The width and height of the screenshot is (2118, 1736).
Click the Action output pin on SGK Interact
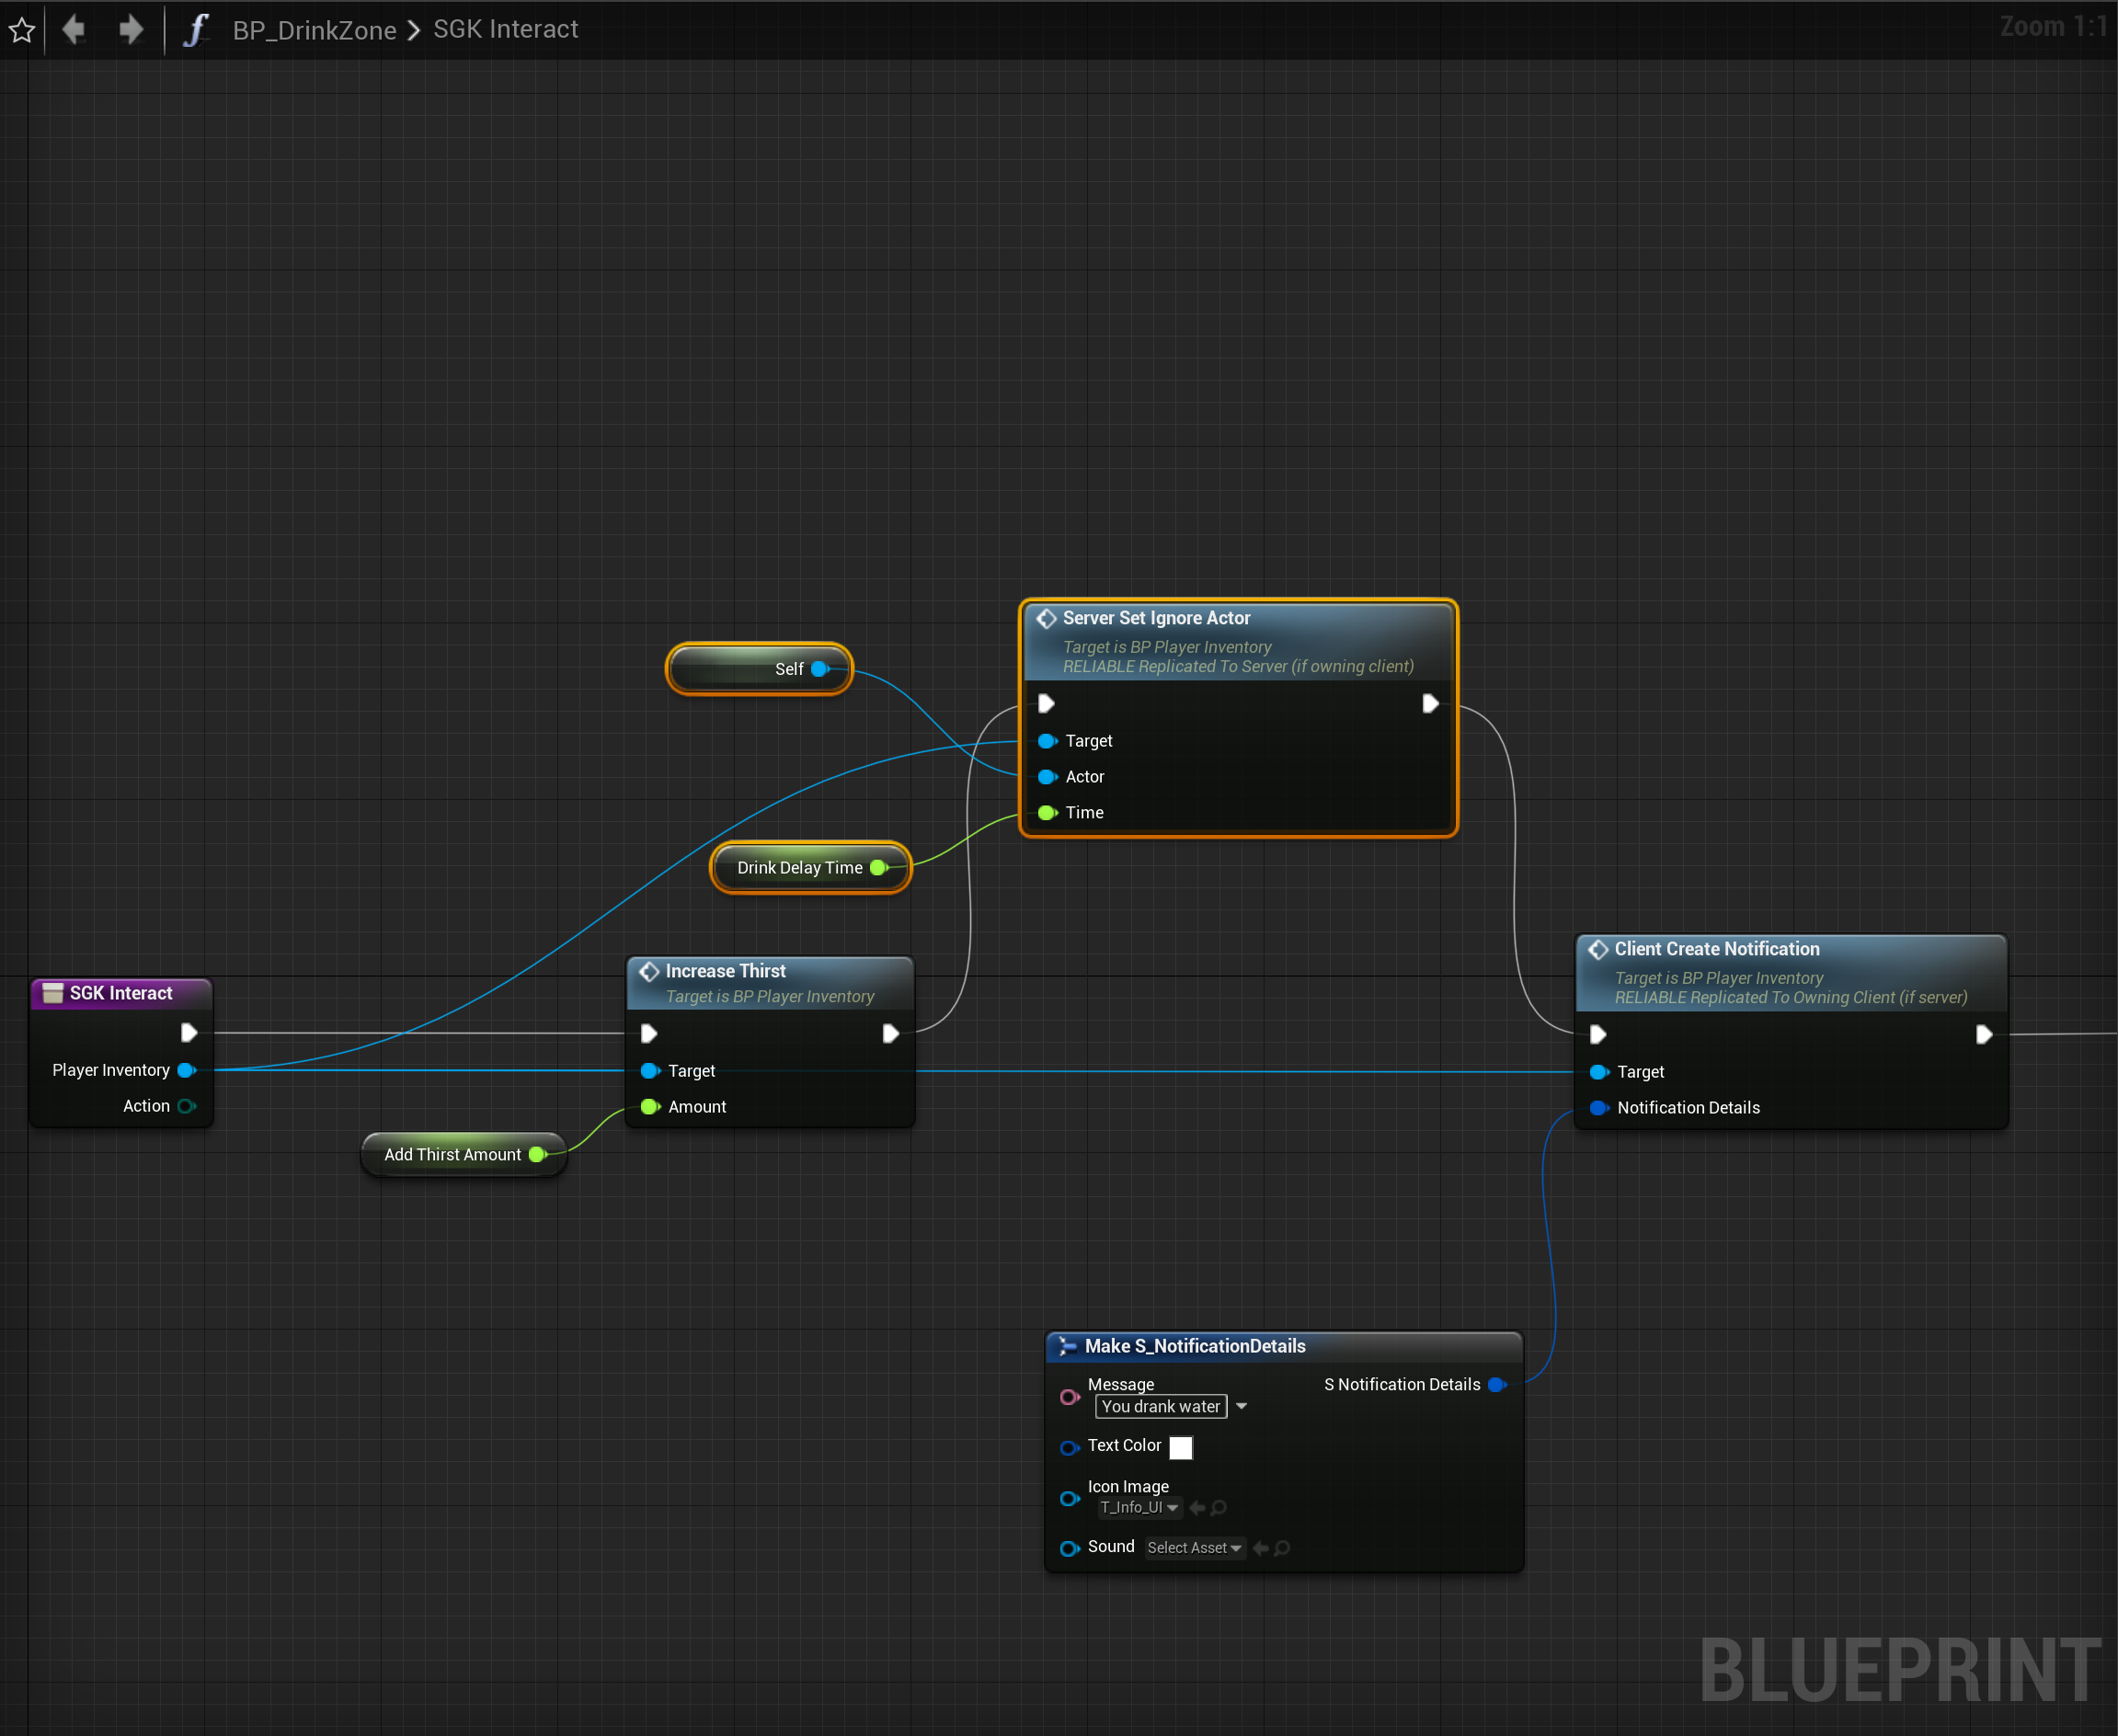pyautogui.click(x=186, y=1105)
